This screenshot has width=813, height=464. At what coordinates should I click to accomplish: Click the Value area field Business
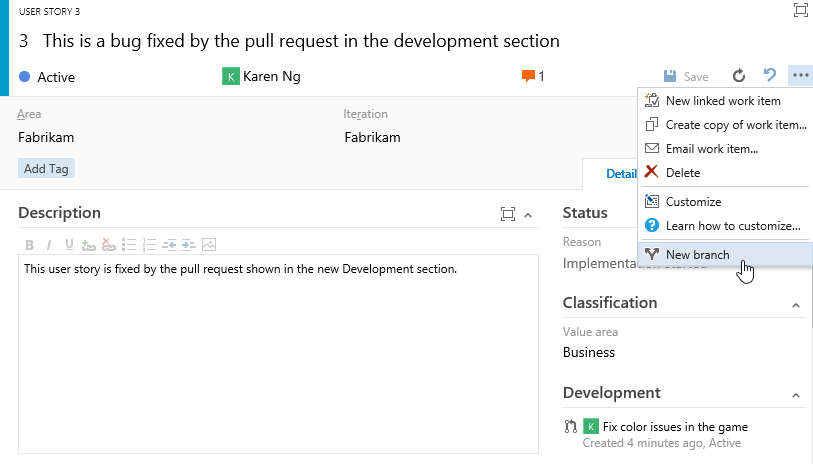click(x=589, y=353)
